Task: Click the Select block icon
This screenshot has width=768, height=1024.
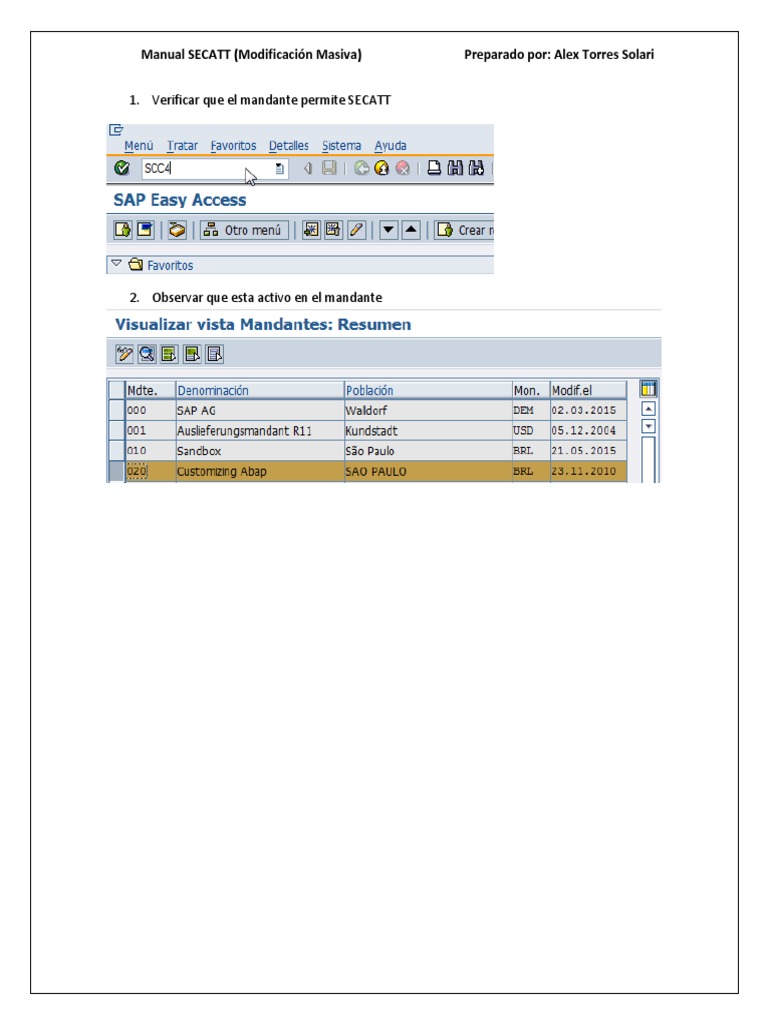Action: [192, 354]
